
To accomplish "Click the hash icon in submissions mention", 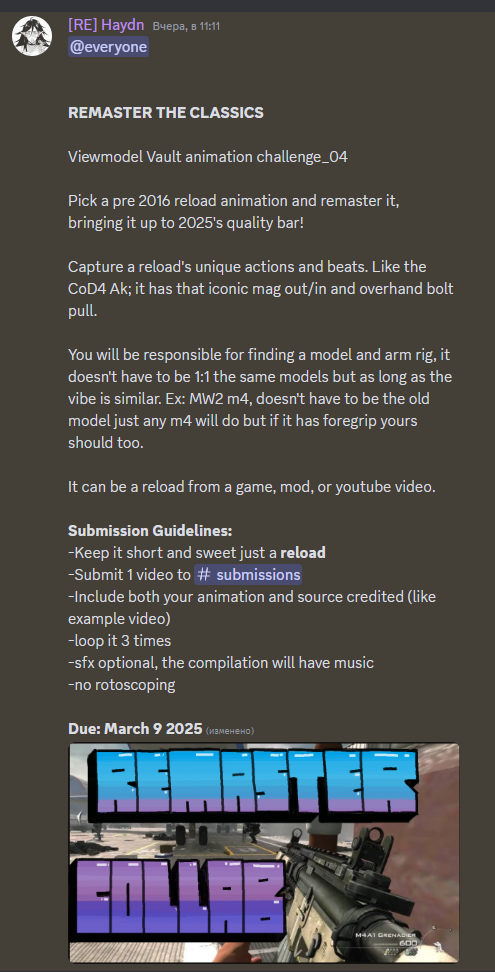I will 204,575.
